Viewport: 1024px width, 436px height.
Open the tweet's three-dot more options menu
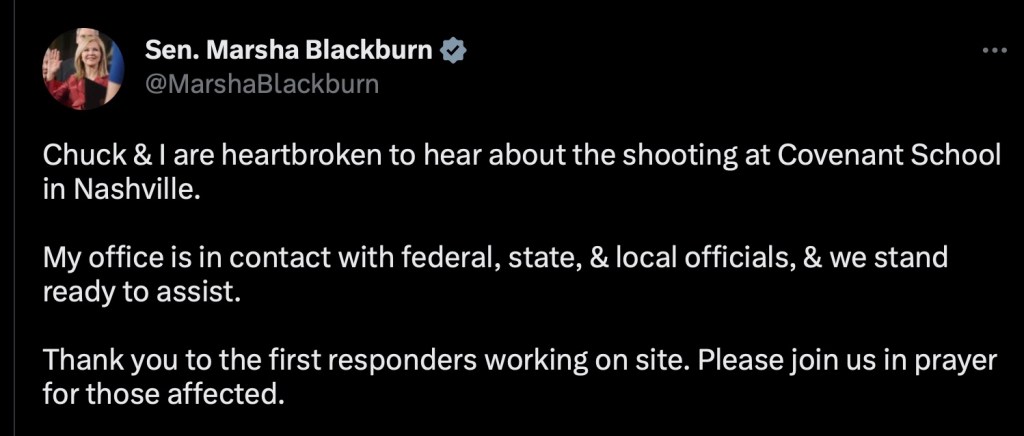[994, 51]
